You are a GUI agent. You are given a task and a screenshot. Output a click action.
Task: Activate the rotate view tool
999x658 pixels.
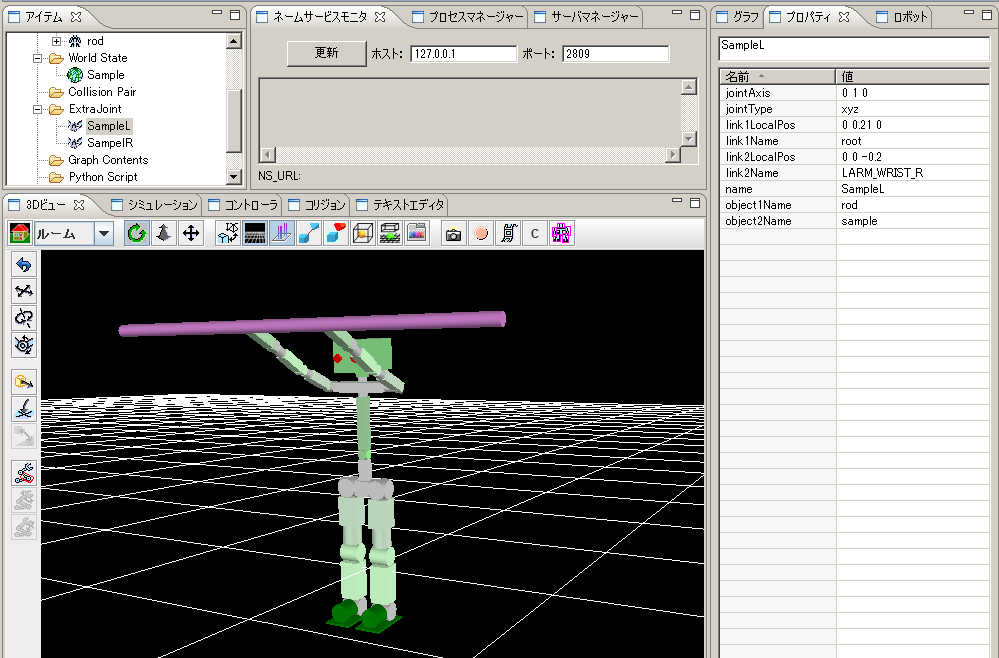pos(136,232)
